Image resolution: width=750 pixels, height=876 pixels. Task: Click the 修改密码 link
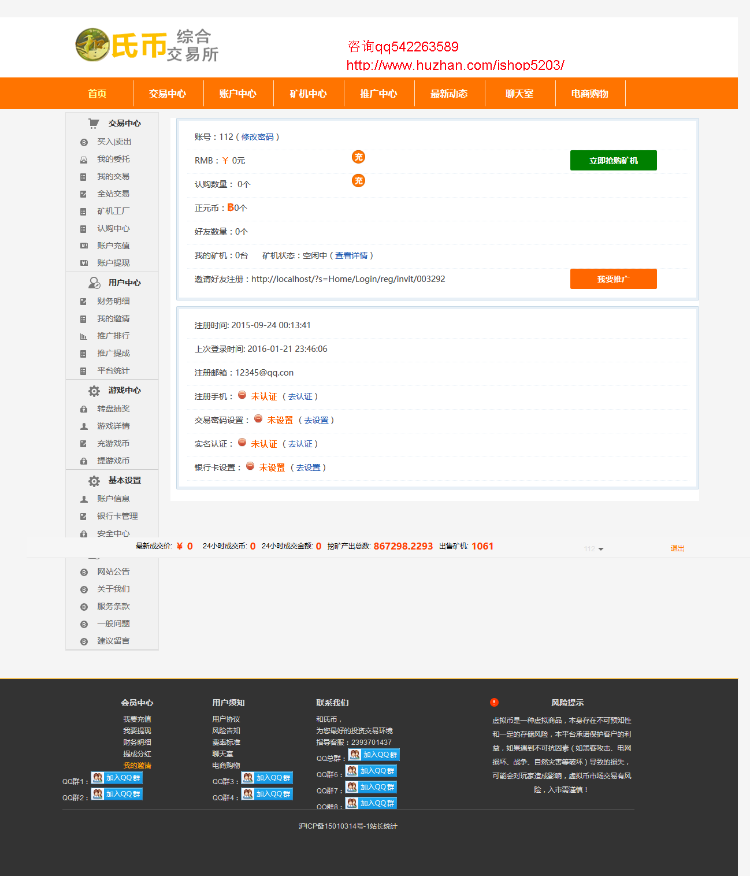(x=258, y=137)
